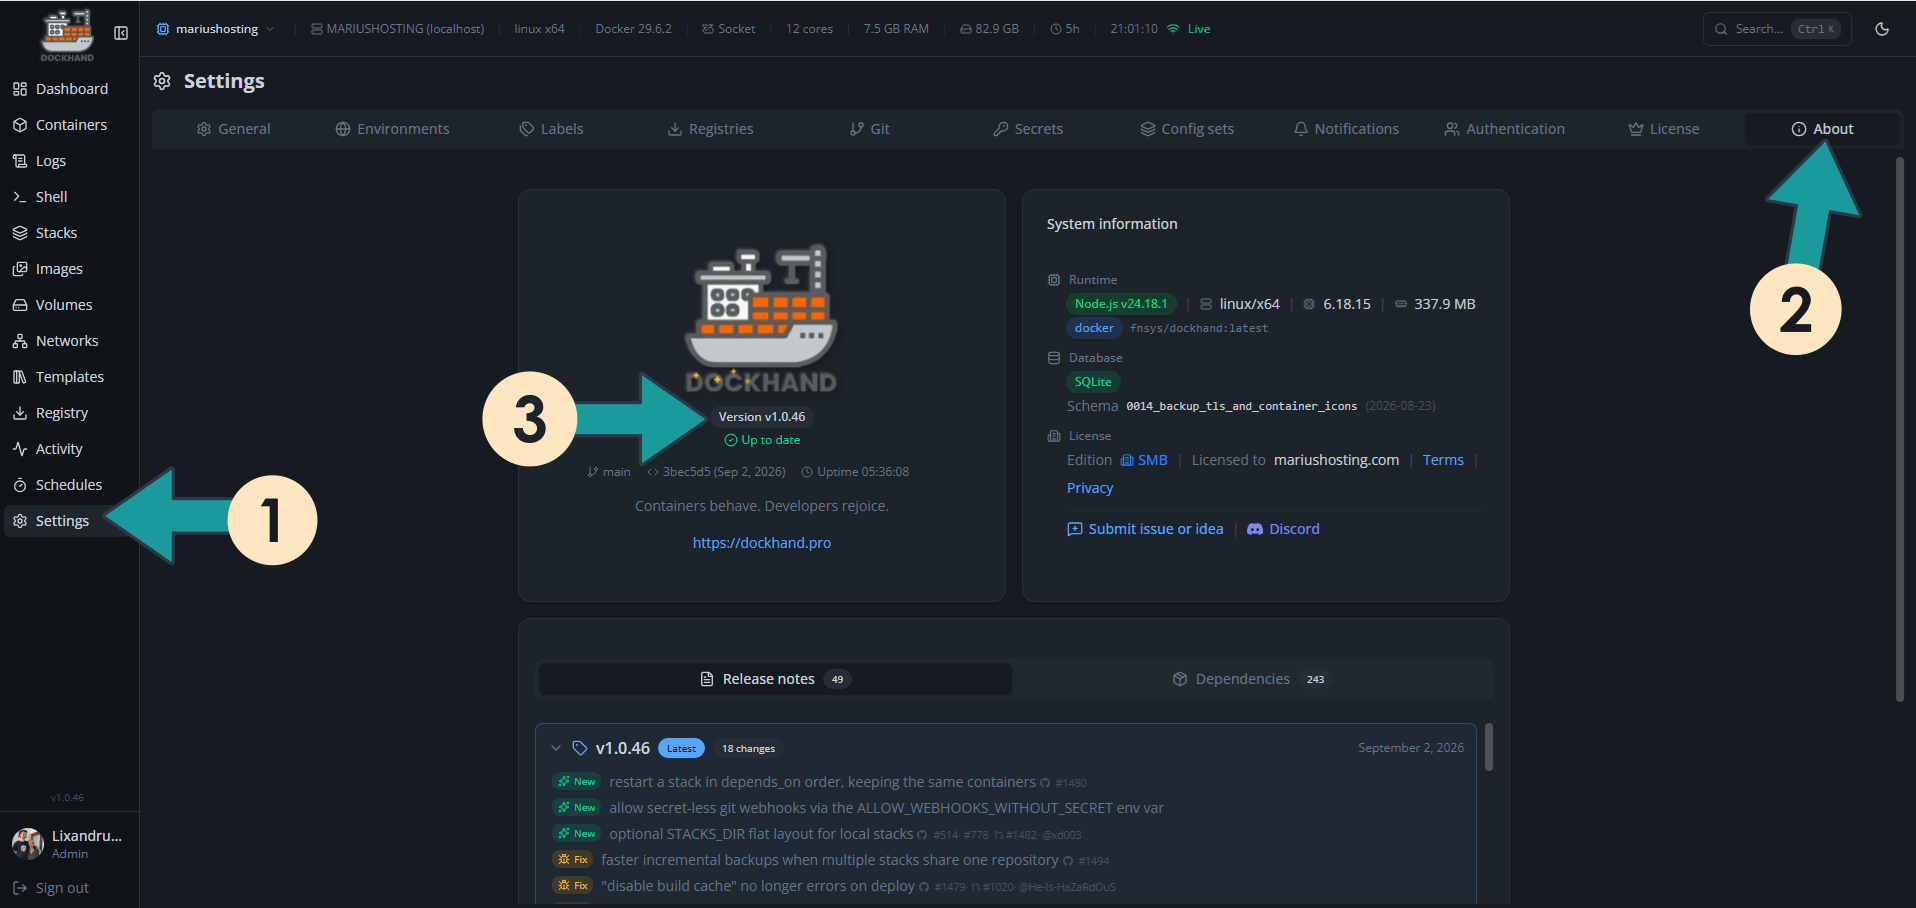Click the docker badge under Runtime
This screenshot has height=908, width=1916.
[x=1094, y=328]
